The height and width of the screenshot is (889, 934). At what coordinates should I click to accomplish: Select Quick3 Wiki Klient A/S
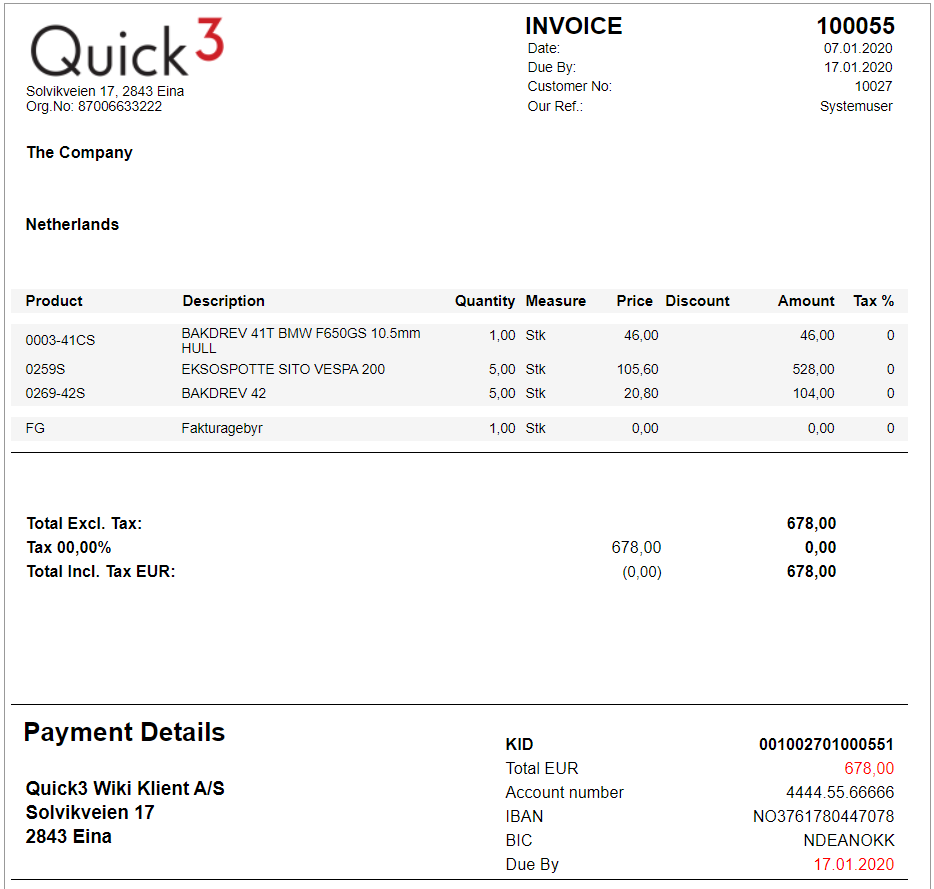coord(125,788)
